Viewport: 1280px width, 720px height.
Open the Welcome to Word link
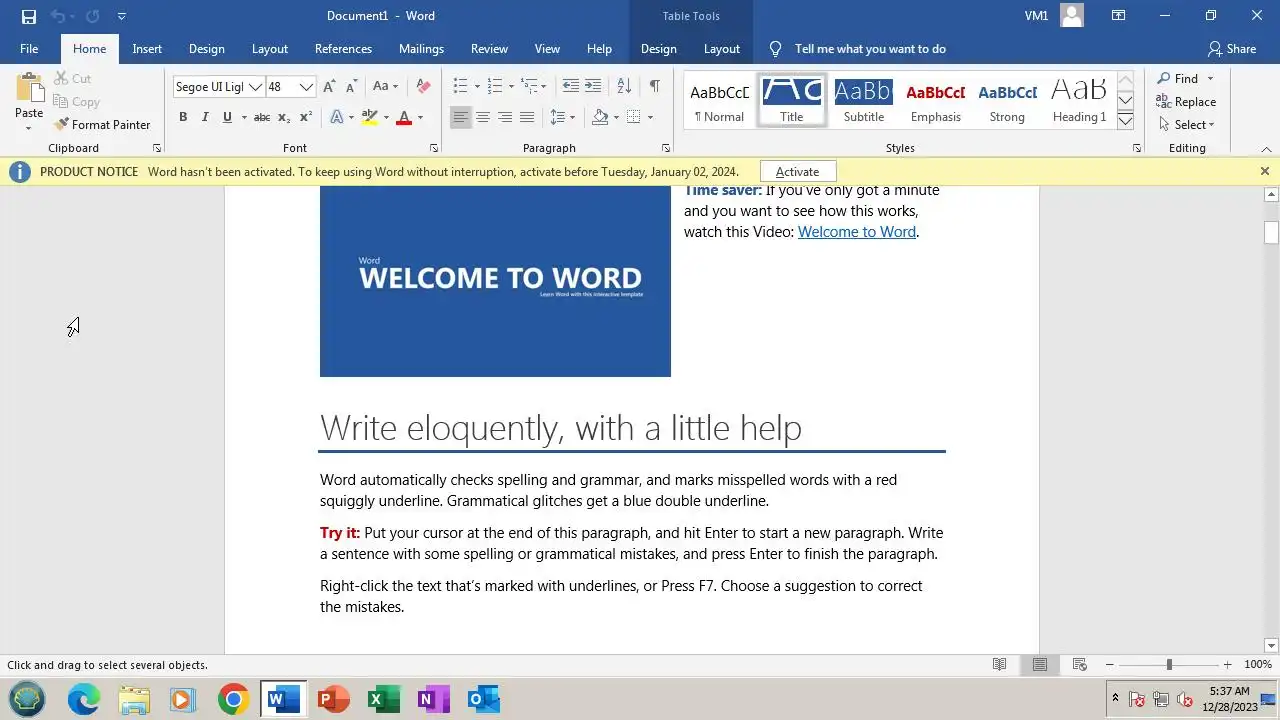pyautogui.click(x=857, y=232)
